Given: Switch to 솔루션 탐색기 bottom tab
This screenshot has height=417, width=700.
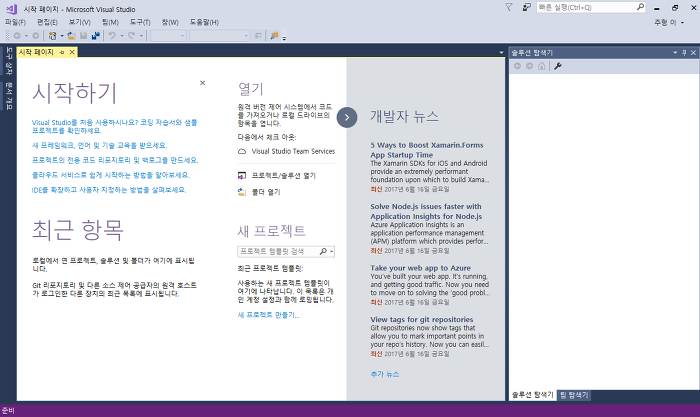Looking at the screenshot, I should 533,395.
